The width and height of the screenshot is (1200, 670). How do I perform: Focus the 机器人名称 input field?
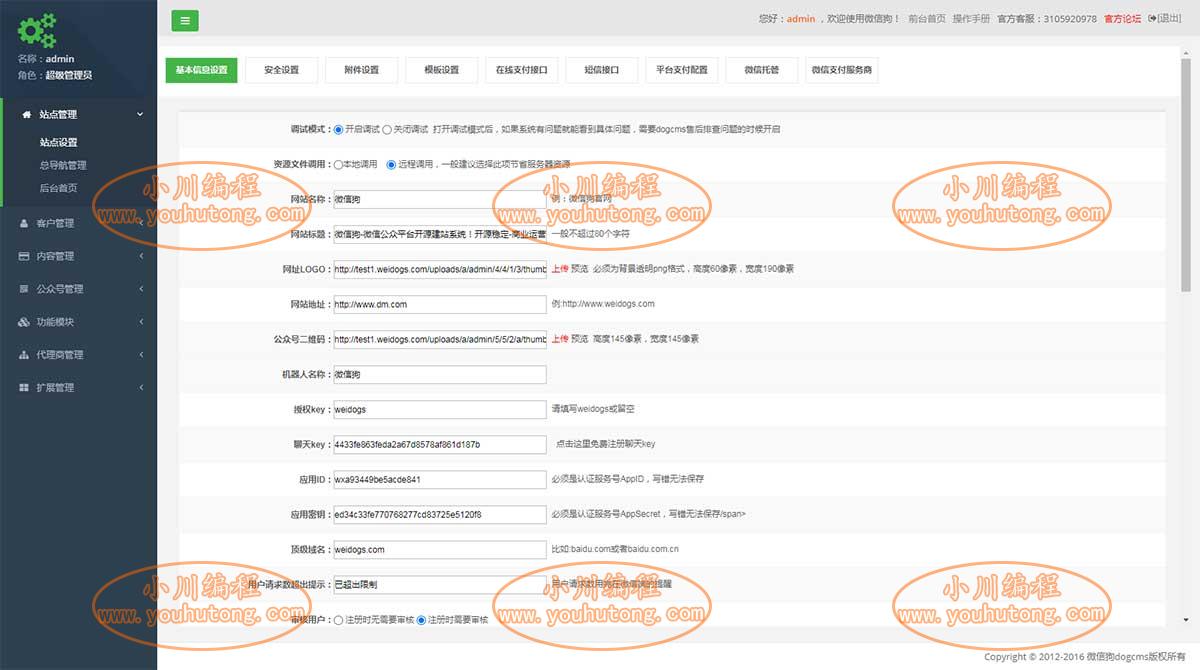(439, 374)
